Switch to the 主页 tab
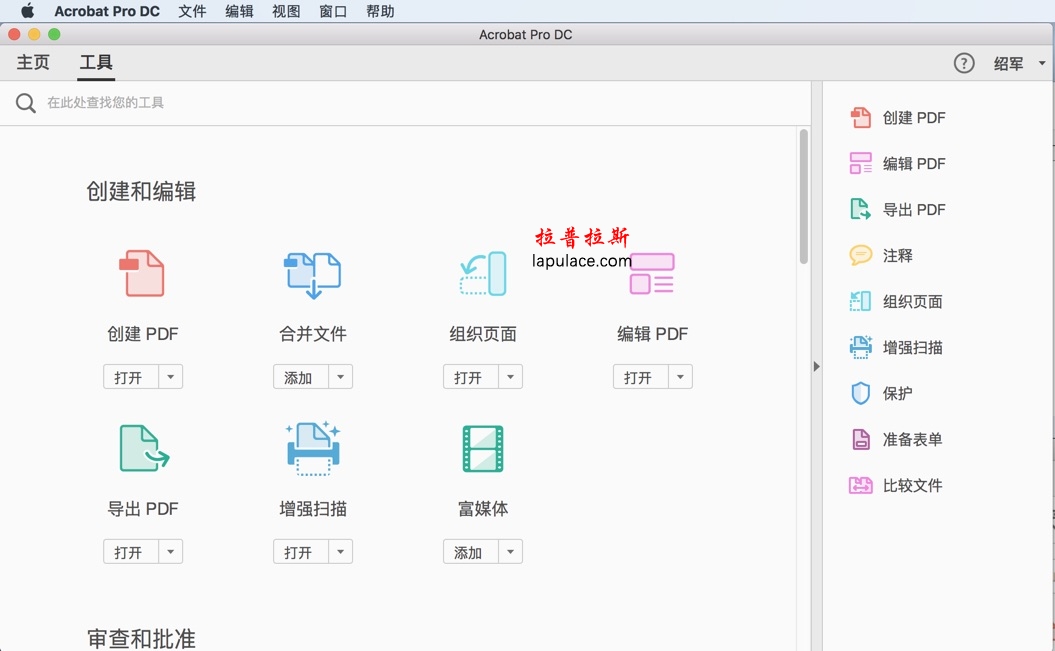Image resolution: width=1055 pixels, height=651 pixels. (33, 63)
